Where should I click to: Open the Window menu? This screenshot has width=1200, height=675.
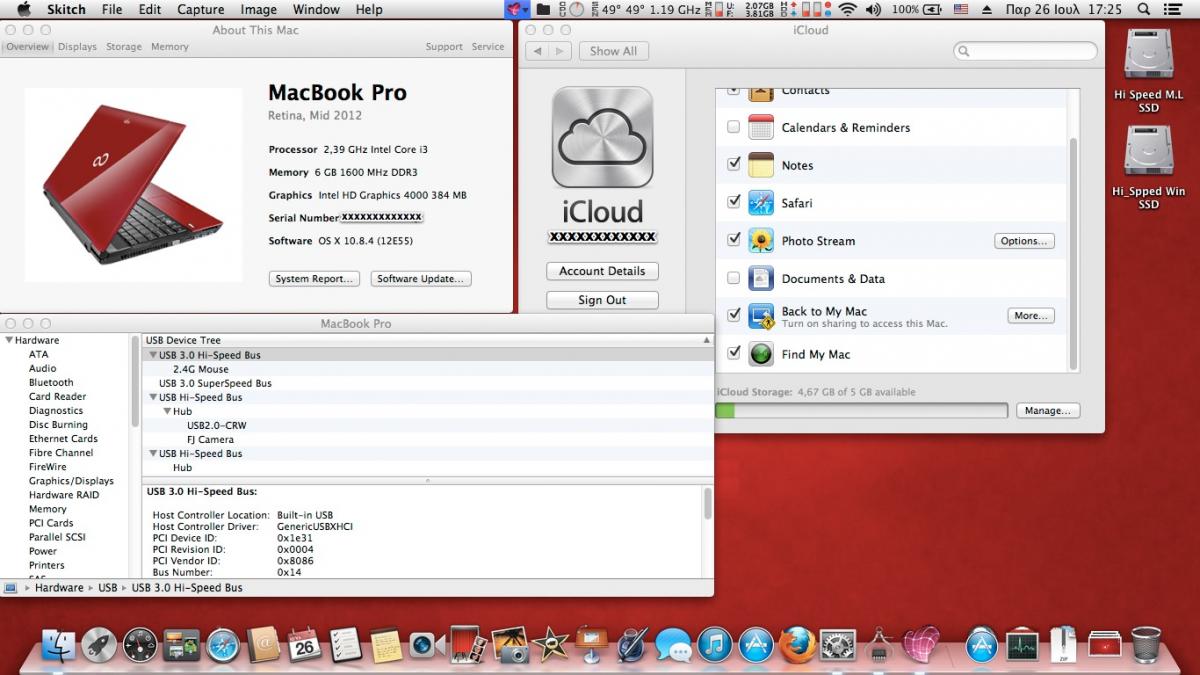point(316,9)
